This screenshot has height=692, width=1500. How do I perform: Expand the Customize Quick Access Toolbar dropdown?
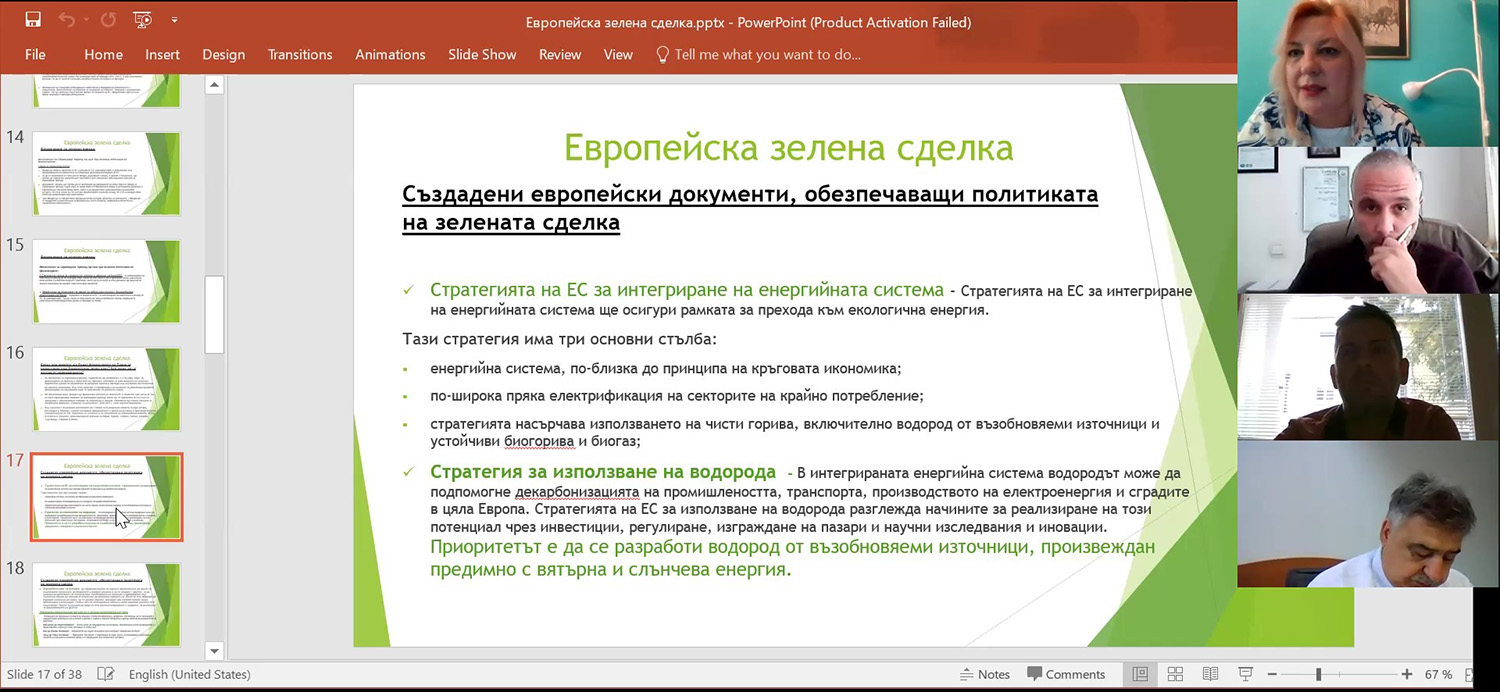point(174,20)
